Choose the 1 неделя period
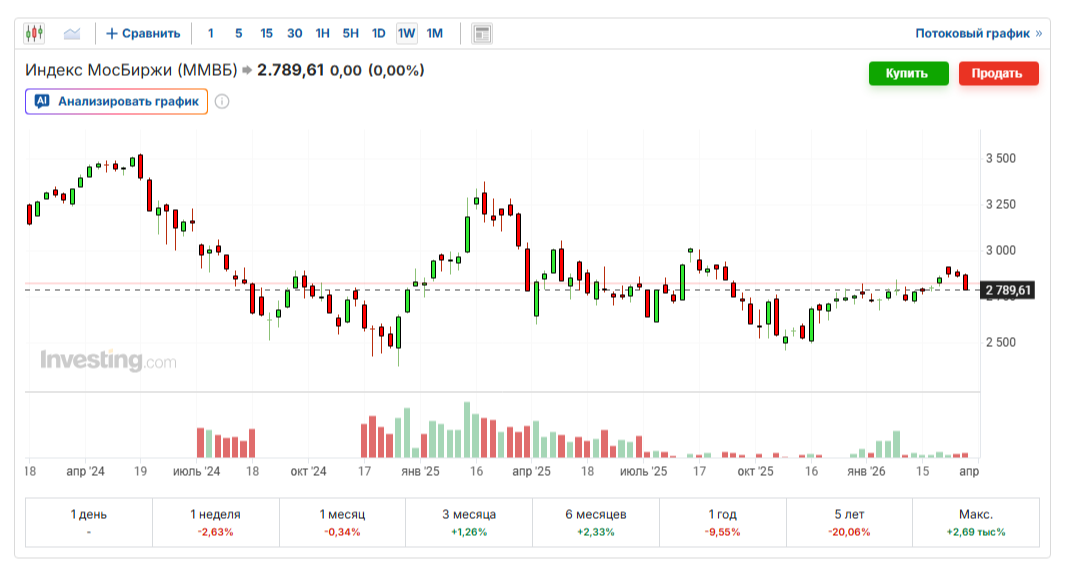The width and height of the screenshot is (1066, 571). pyautogui.click(x=216, y=522)
